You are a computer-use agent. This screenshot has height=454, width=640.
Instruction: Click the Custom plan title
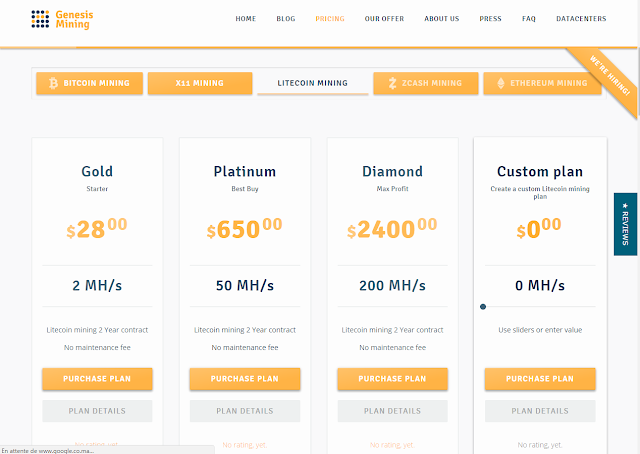tap(540, 171)
